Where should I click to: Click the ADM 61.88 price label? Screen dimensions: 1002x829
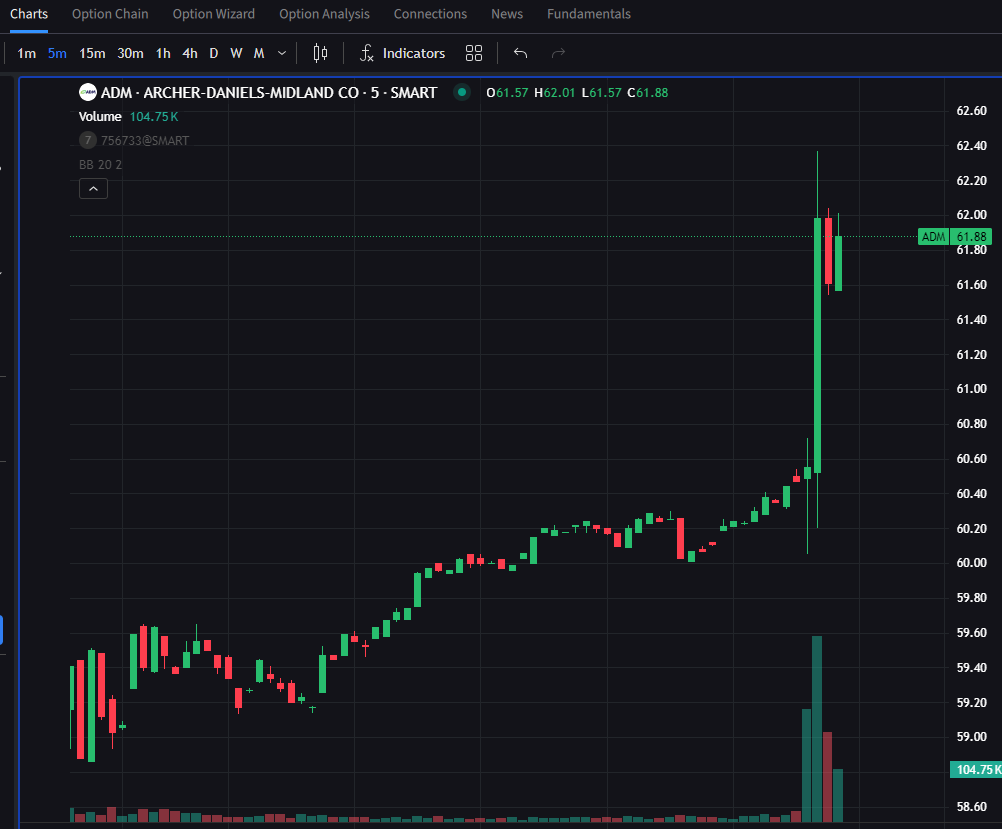(x=954, y=237)
